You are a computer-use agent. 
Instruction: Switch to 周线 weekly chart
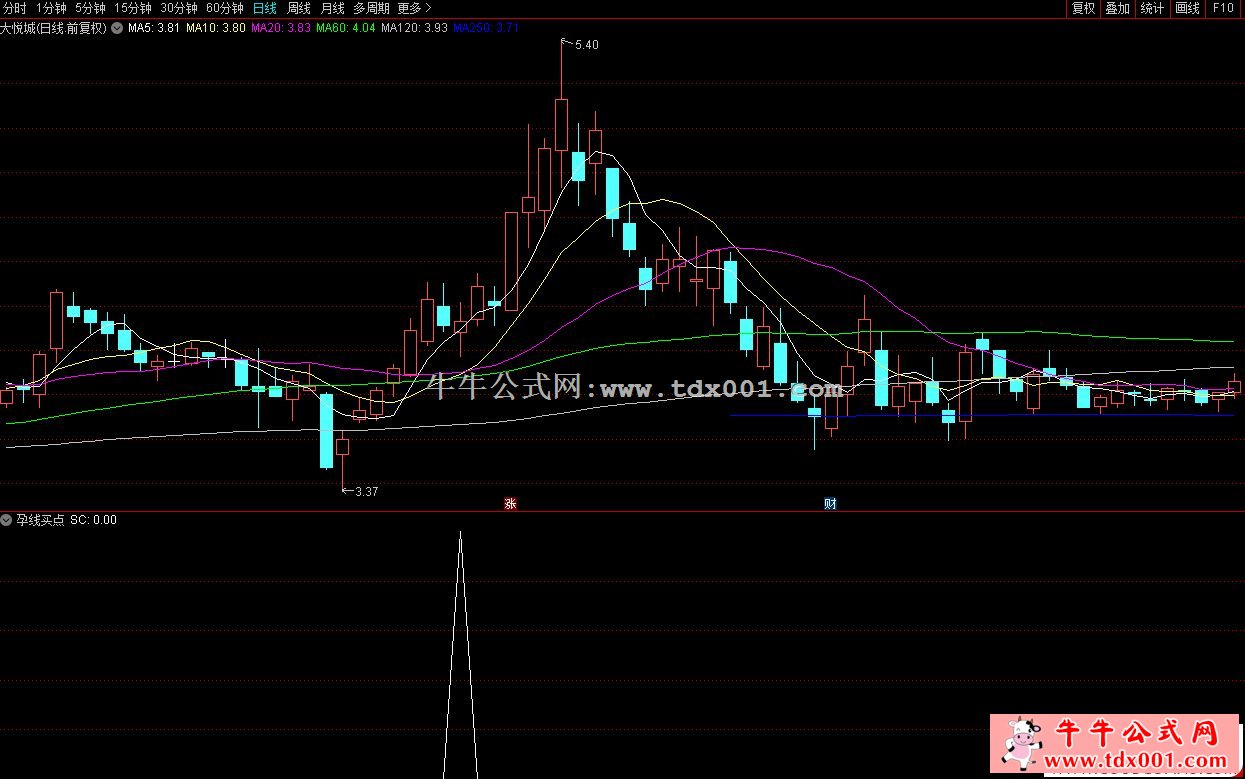pos(299,8)
